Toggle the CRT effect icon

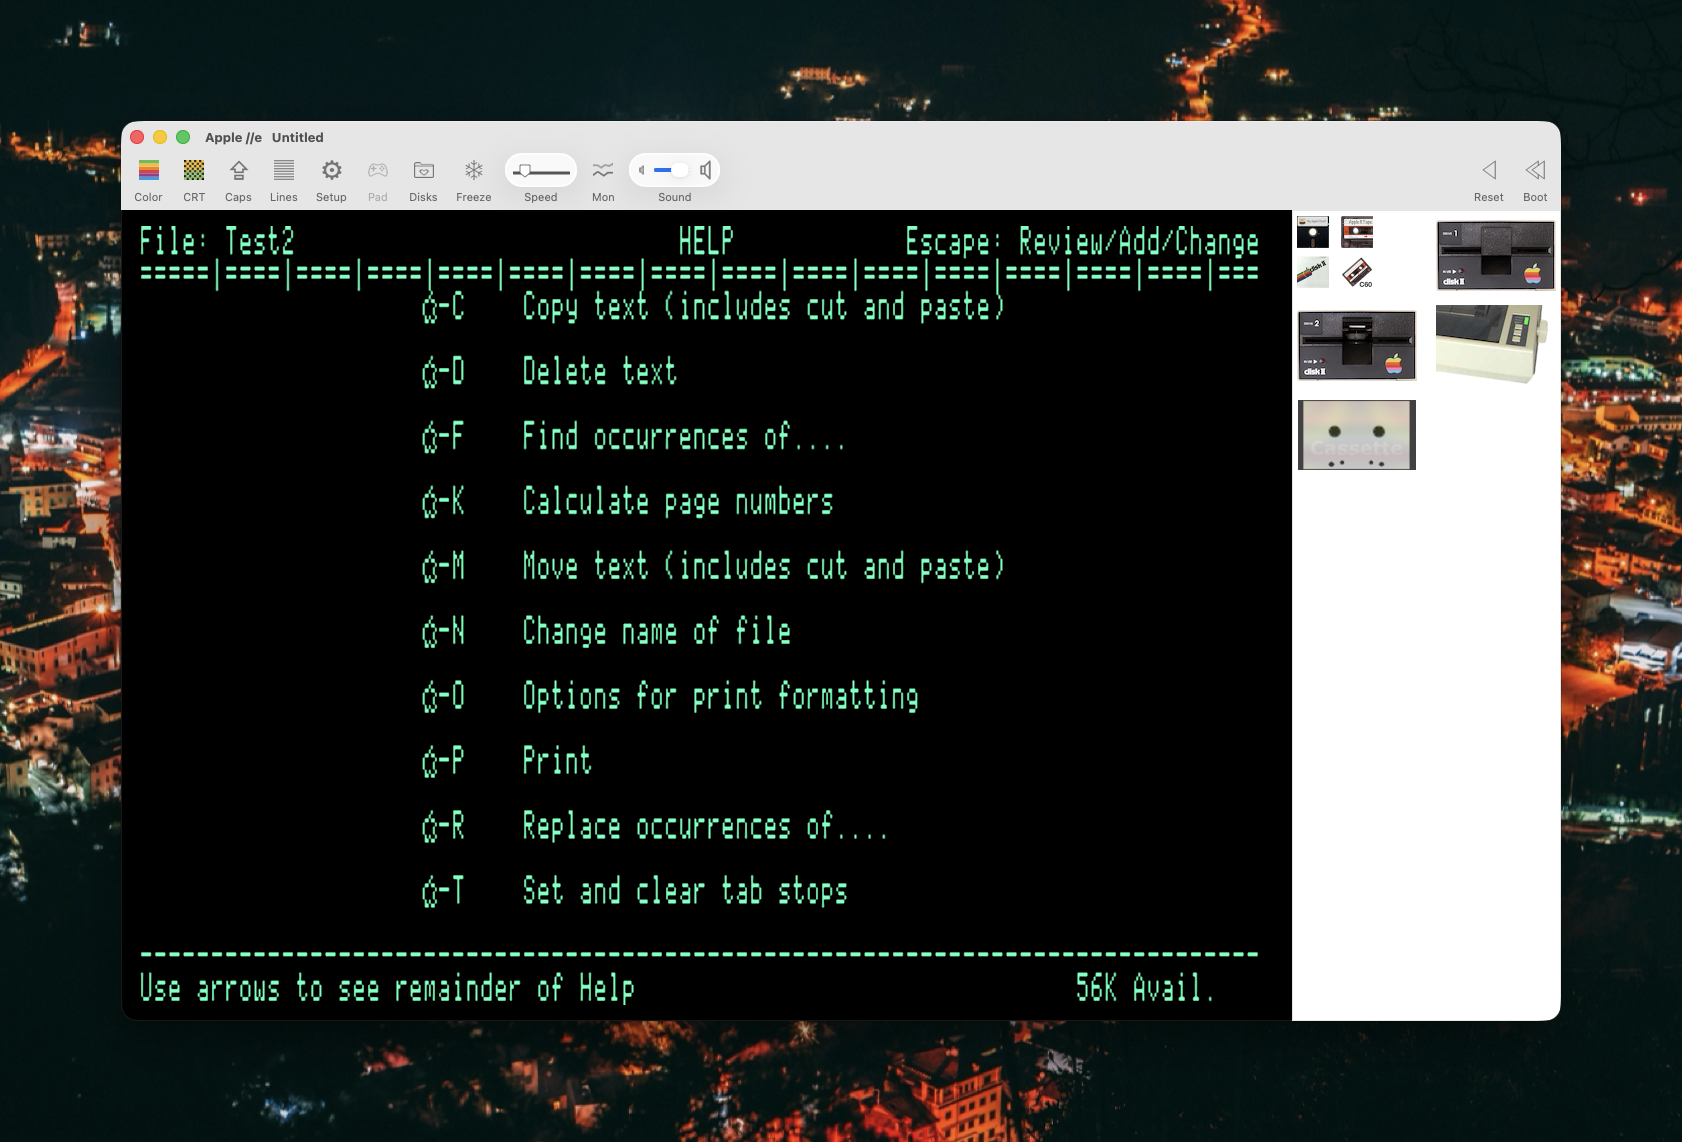tap(194, 170)
